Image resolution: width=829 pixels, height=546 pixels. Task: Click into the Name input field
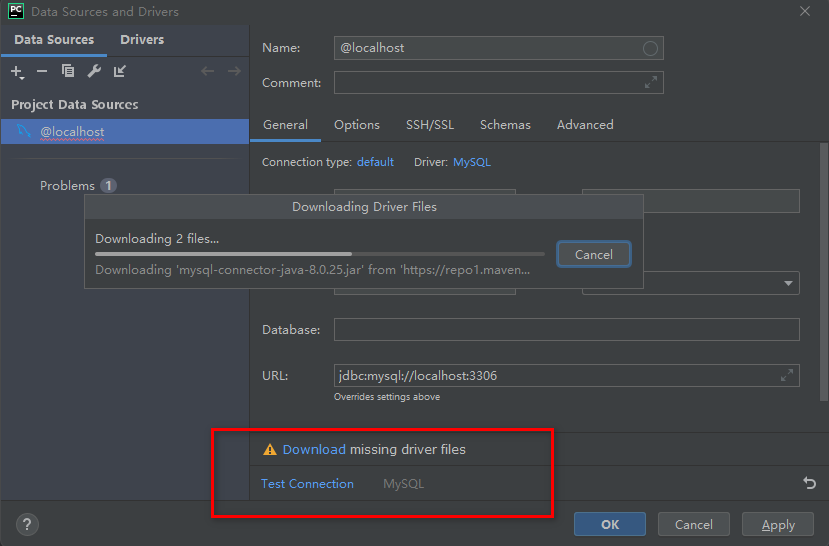499,48
